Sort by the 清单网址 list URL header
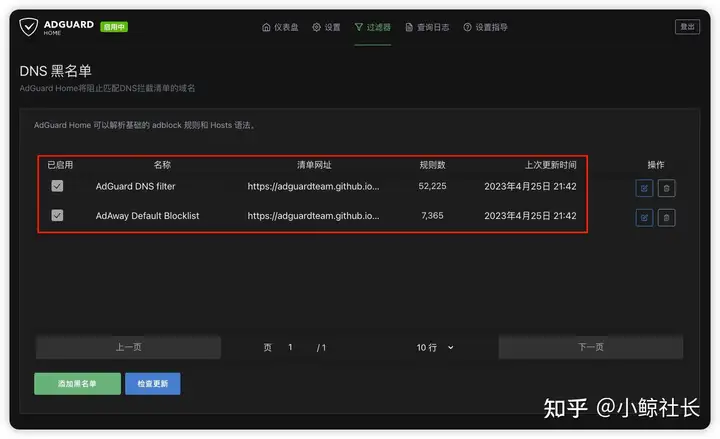720x439 pixels. pyautogui.click(x=314, y=165)
